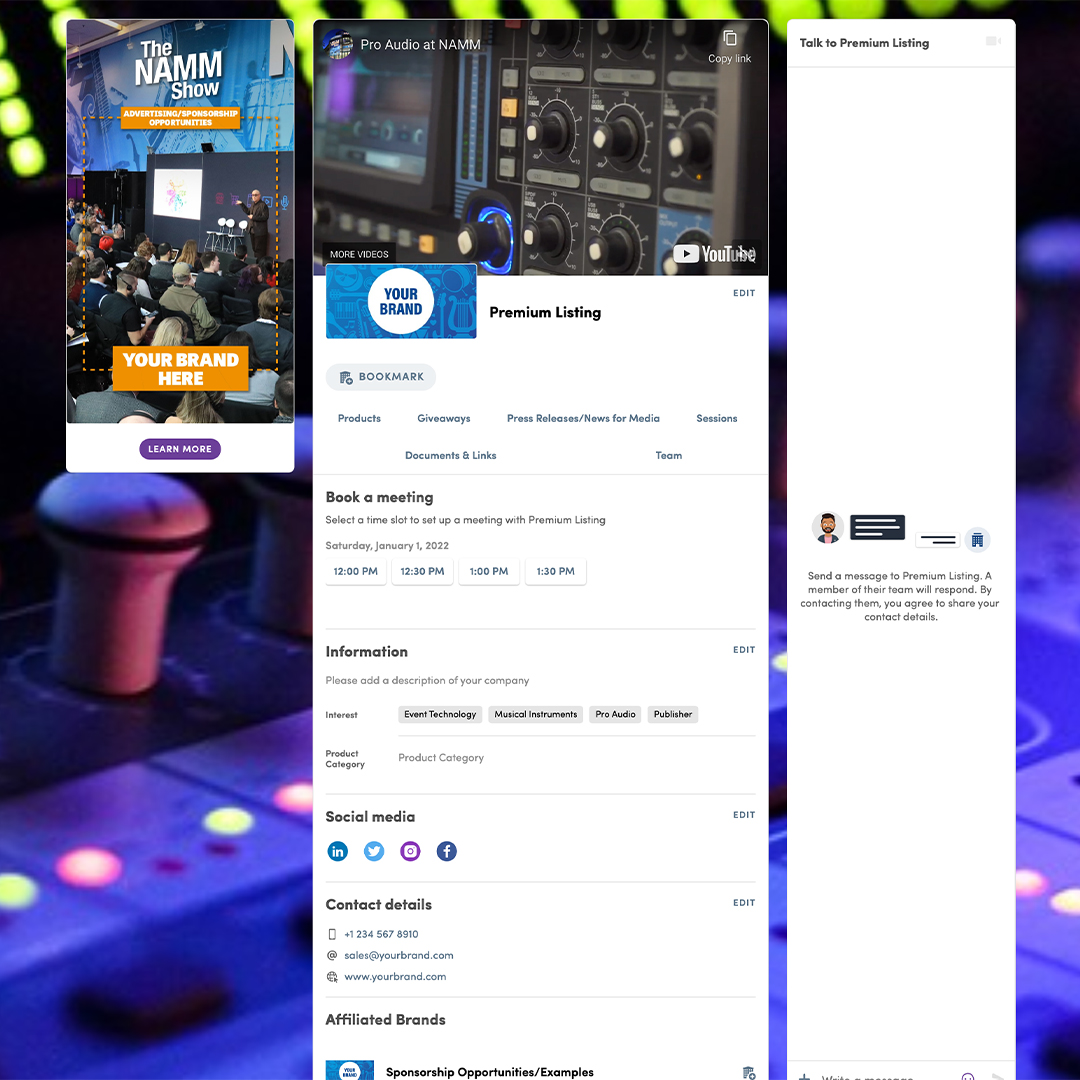Go to the Documents & Links tab
1080x1080 pixels.
click(x=450, y=455)
